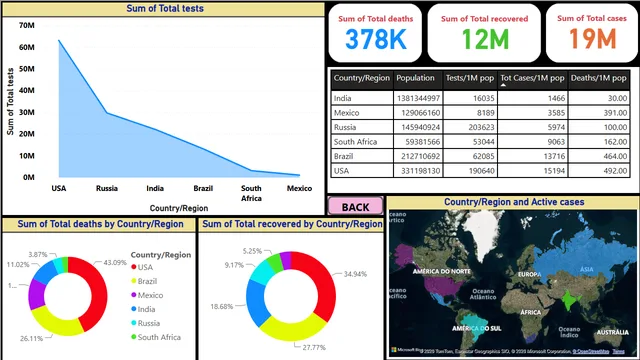640x360 pixels.
Task: Click population value 331198130
Action: (x=420, y=171)
